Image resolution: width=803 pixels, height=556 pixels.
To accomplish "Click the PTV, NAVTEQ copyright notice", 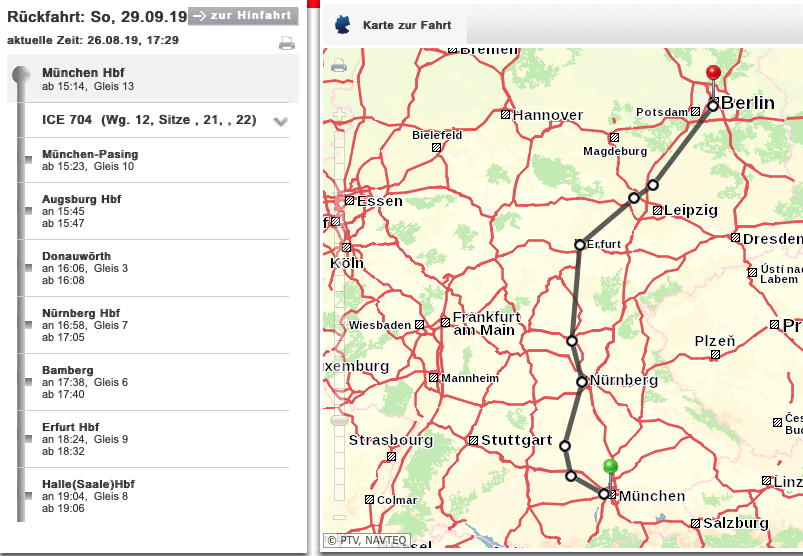I will [x=366, y=540].
